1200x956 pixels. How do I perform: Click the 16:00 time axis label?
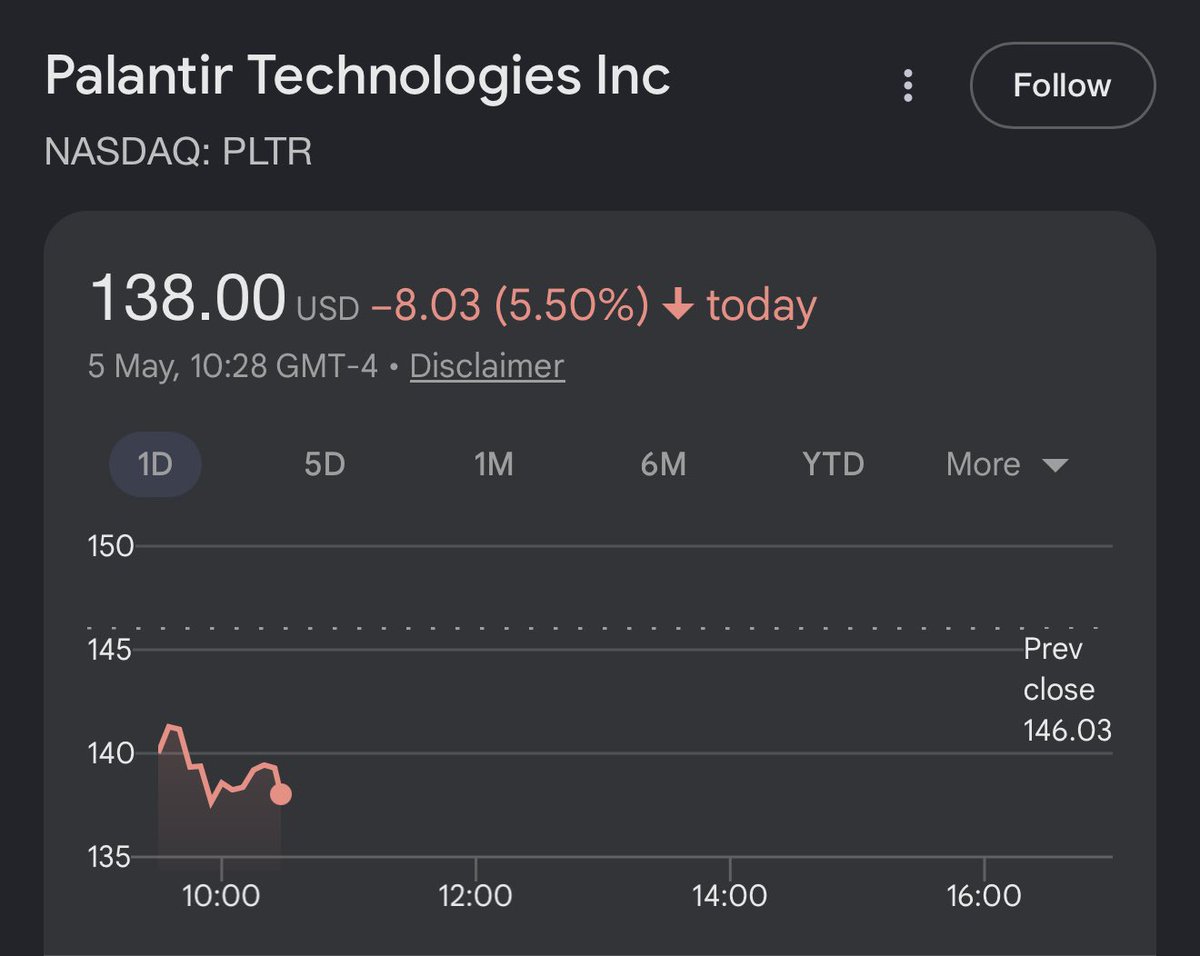pyautogui.click(x=984, y=894)
